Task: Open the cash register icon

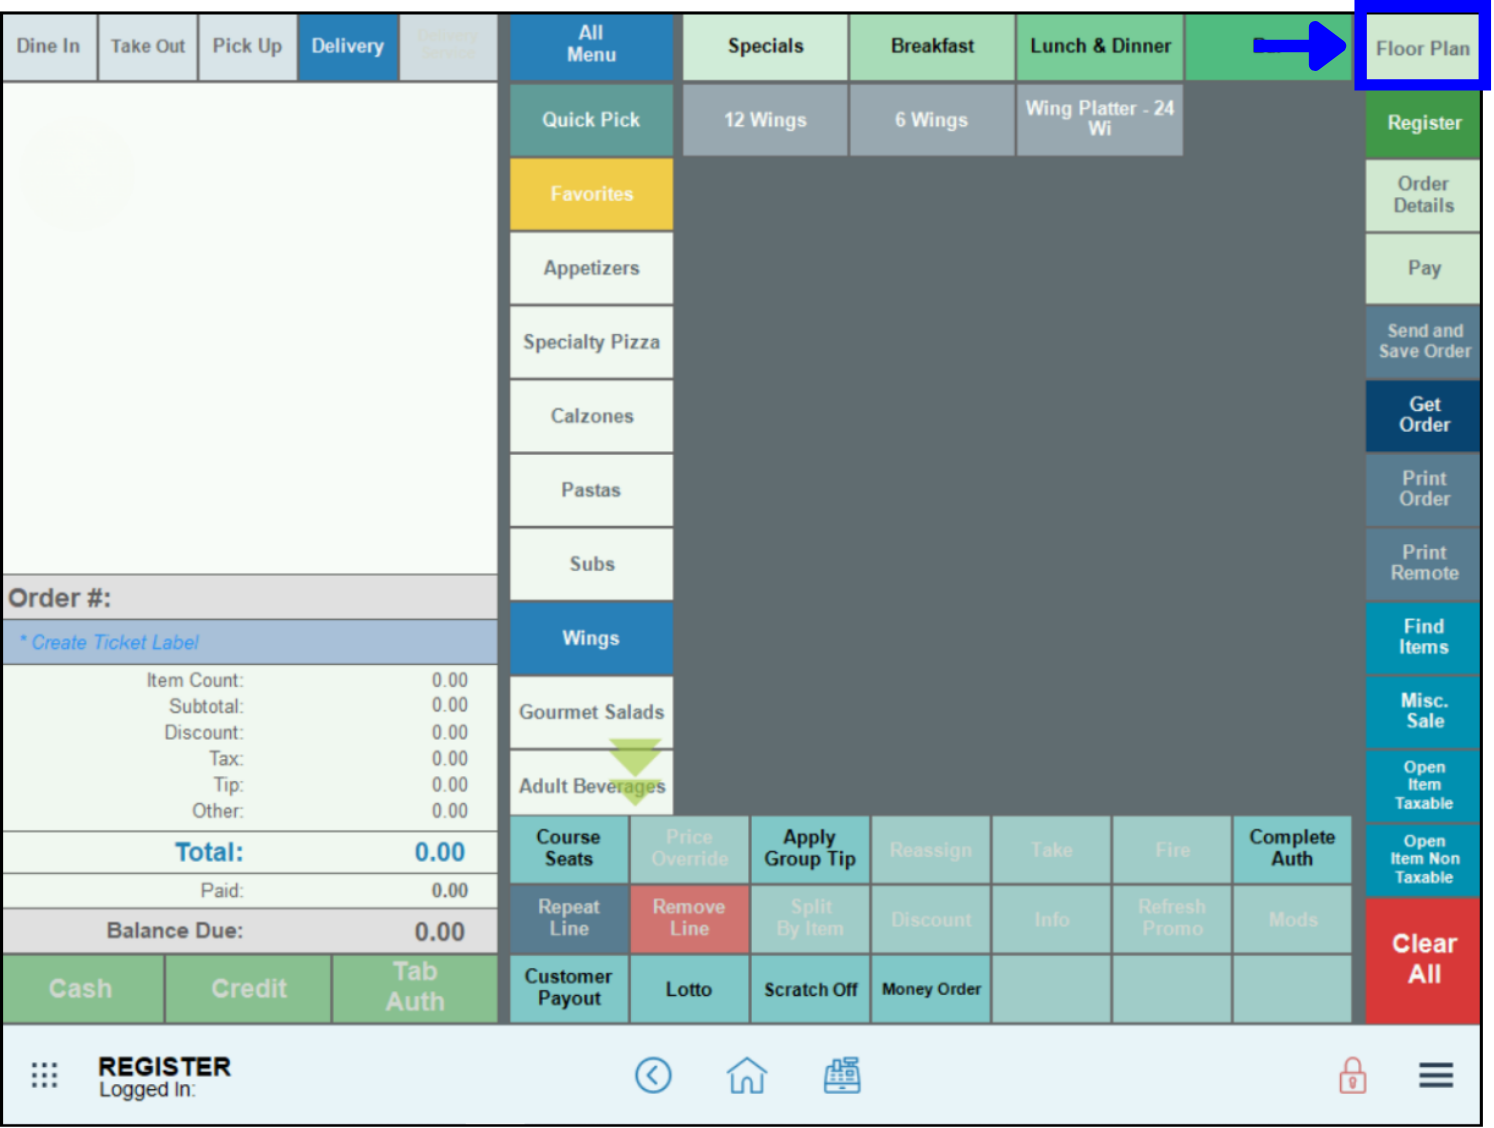Action: [842, 1076]
